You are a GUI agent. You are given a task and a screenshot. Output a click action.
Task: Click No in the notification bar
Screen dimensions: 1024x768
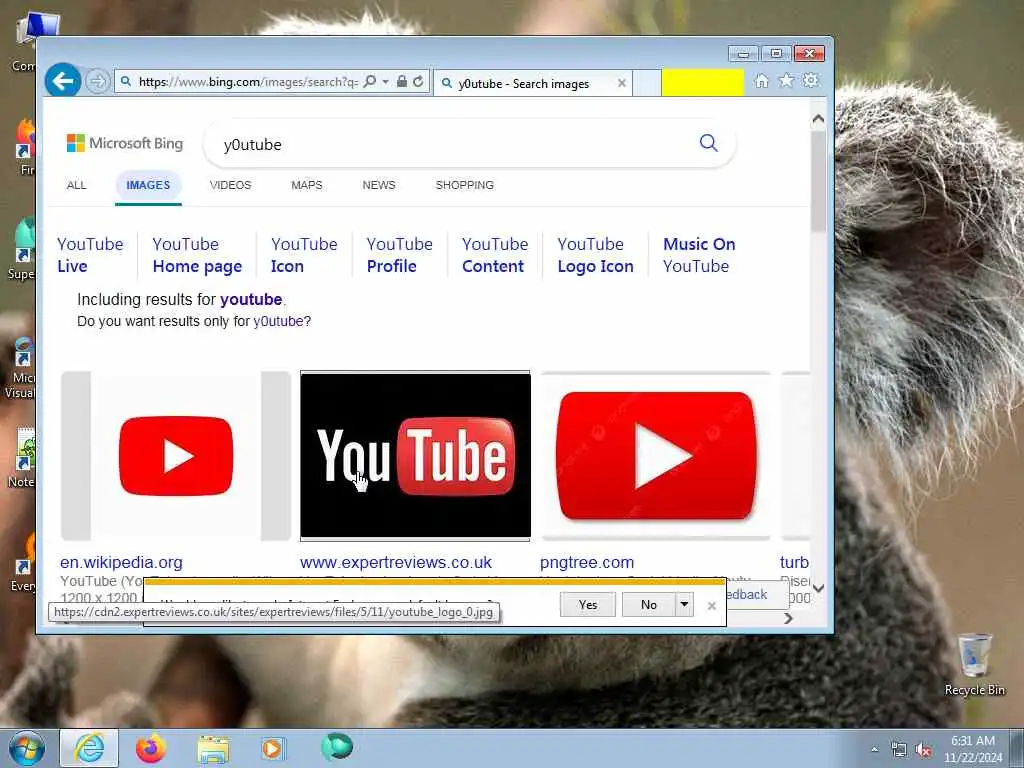pyautogui.click(x=648, y=605)
